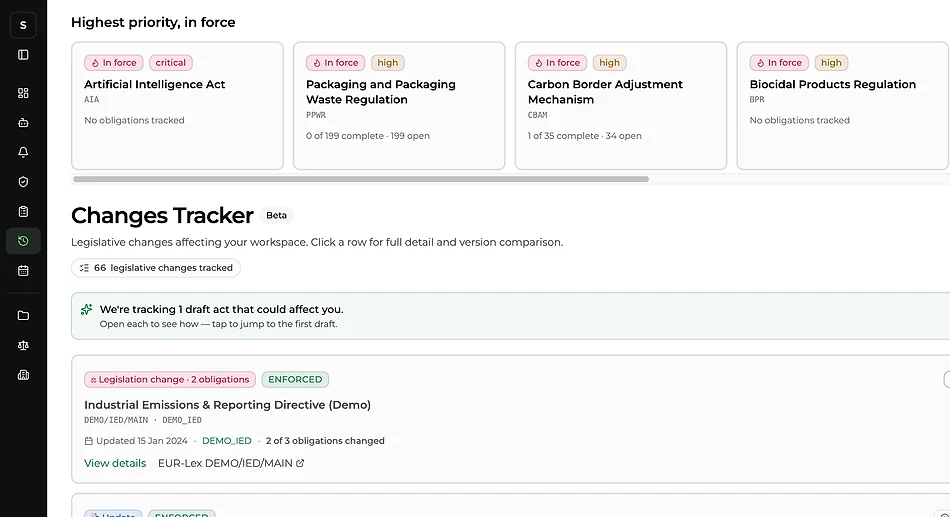
Task: Click the '0 of 199 complete · 199 open' text
Action: (x=368, y=136)
